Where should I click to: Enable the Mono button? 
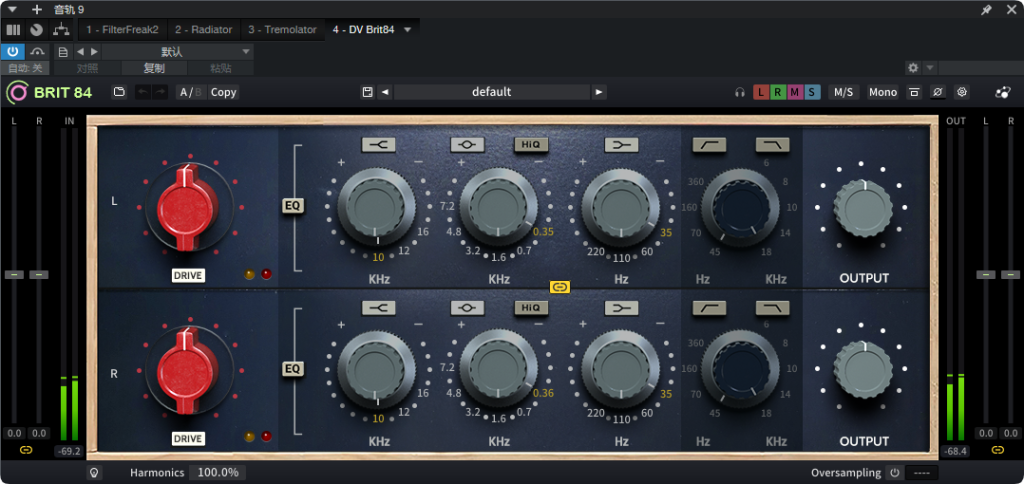883,92
